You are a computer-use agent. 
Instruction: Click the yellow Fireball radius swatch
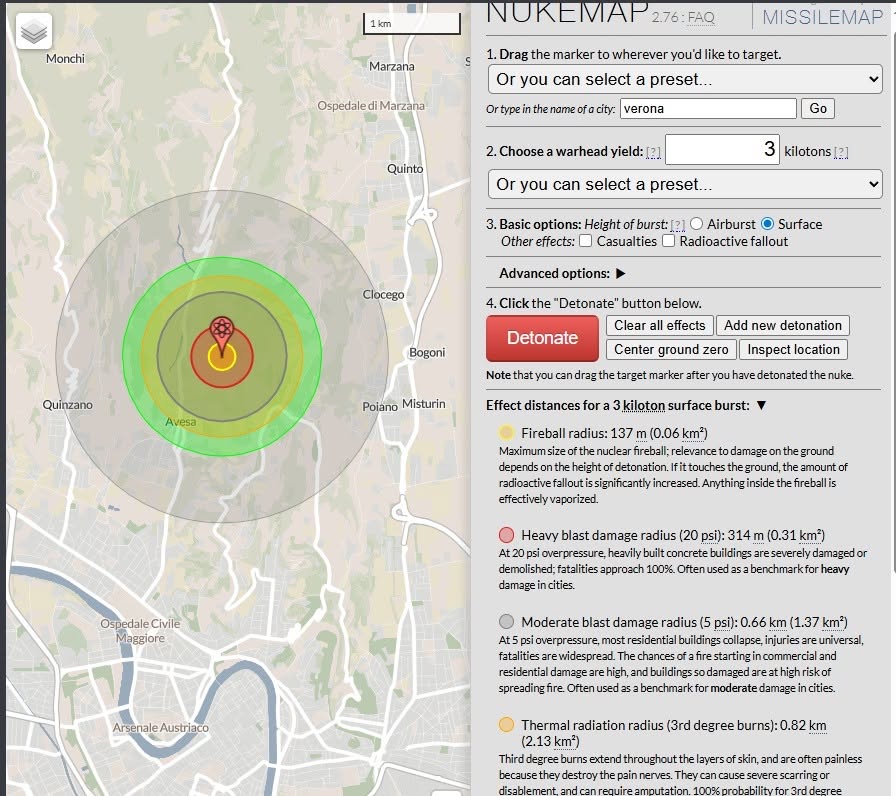pos(506,433)
